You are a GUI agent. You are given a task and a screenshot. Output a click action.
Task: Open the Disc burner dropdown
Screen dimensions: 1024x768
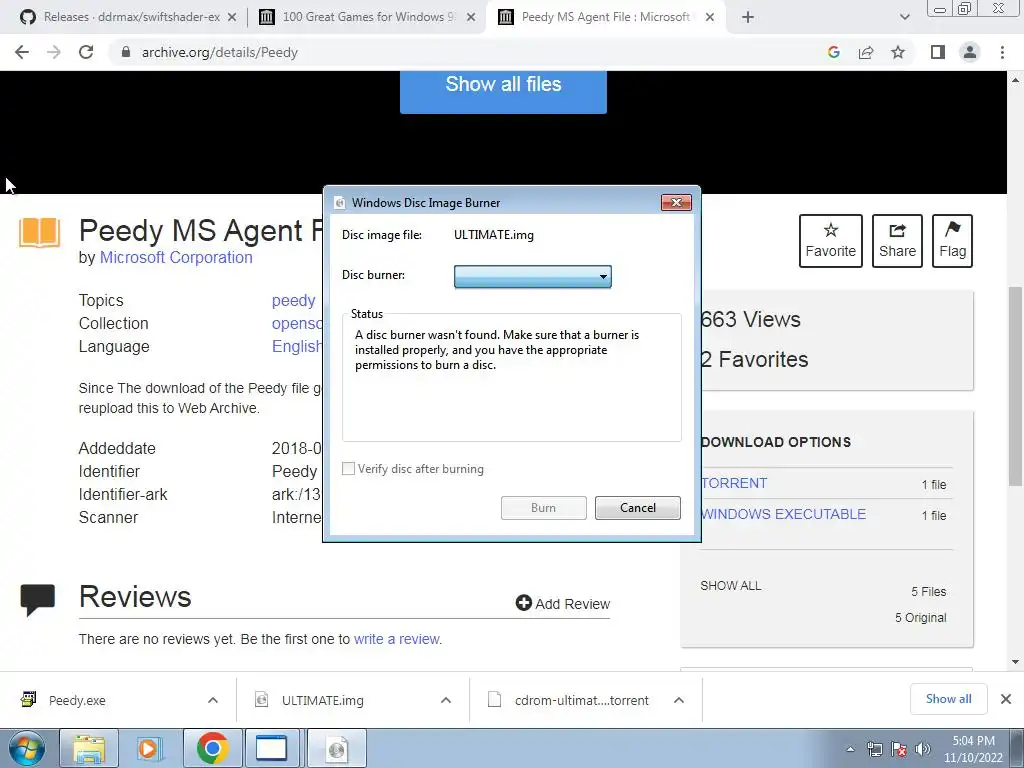tap(533, 276)
